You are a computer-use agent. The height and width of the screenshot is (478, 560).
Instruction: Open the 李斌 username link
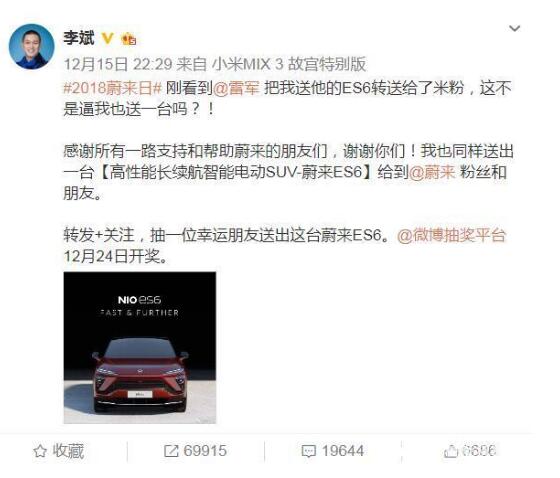79,38
